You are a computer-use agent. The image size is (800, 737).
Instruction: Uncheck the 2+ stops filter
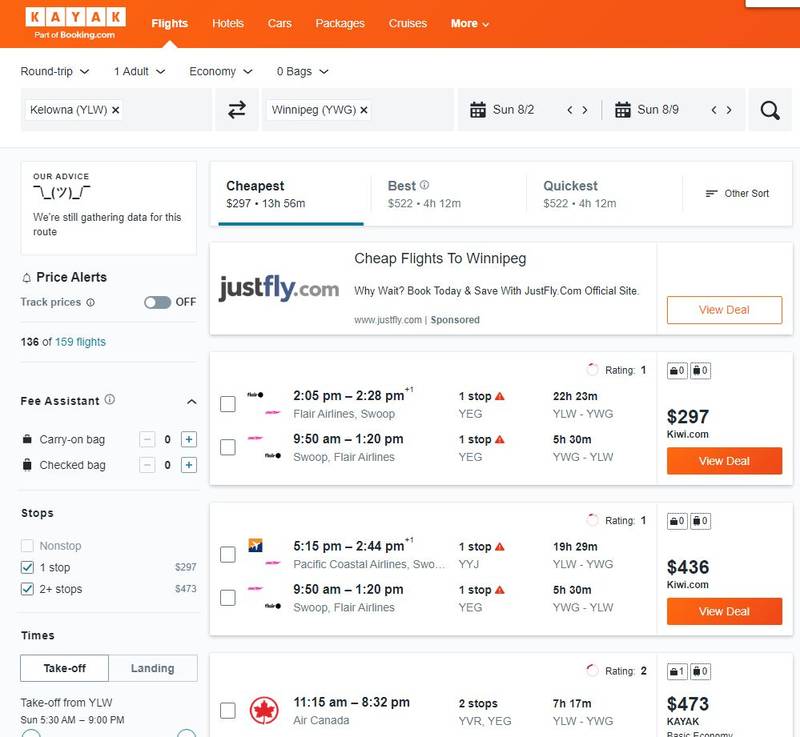click(x=27, y=589)
